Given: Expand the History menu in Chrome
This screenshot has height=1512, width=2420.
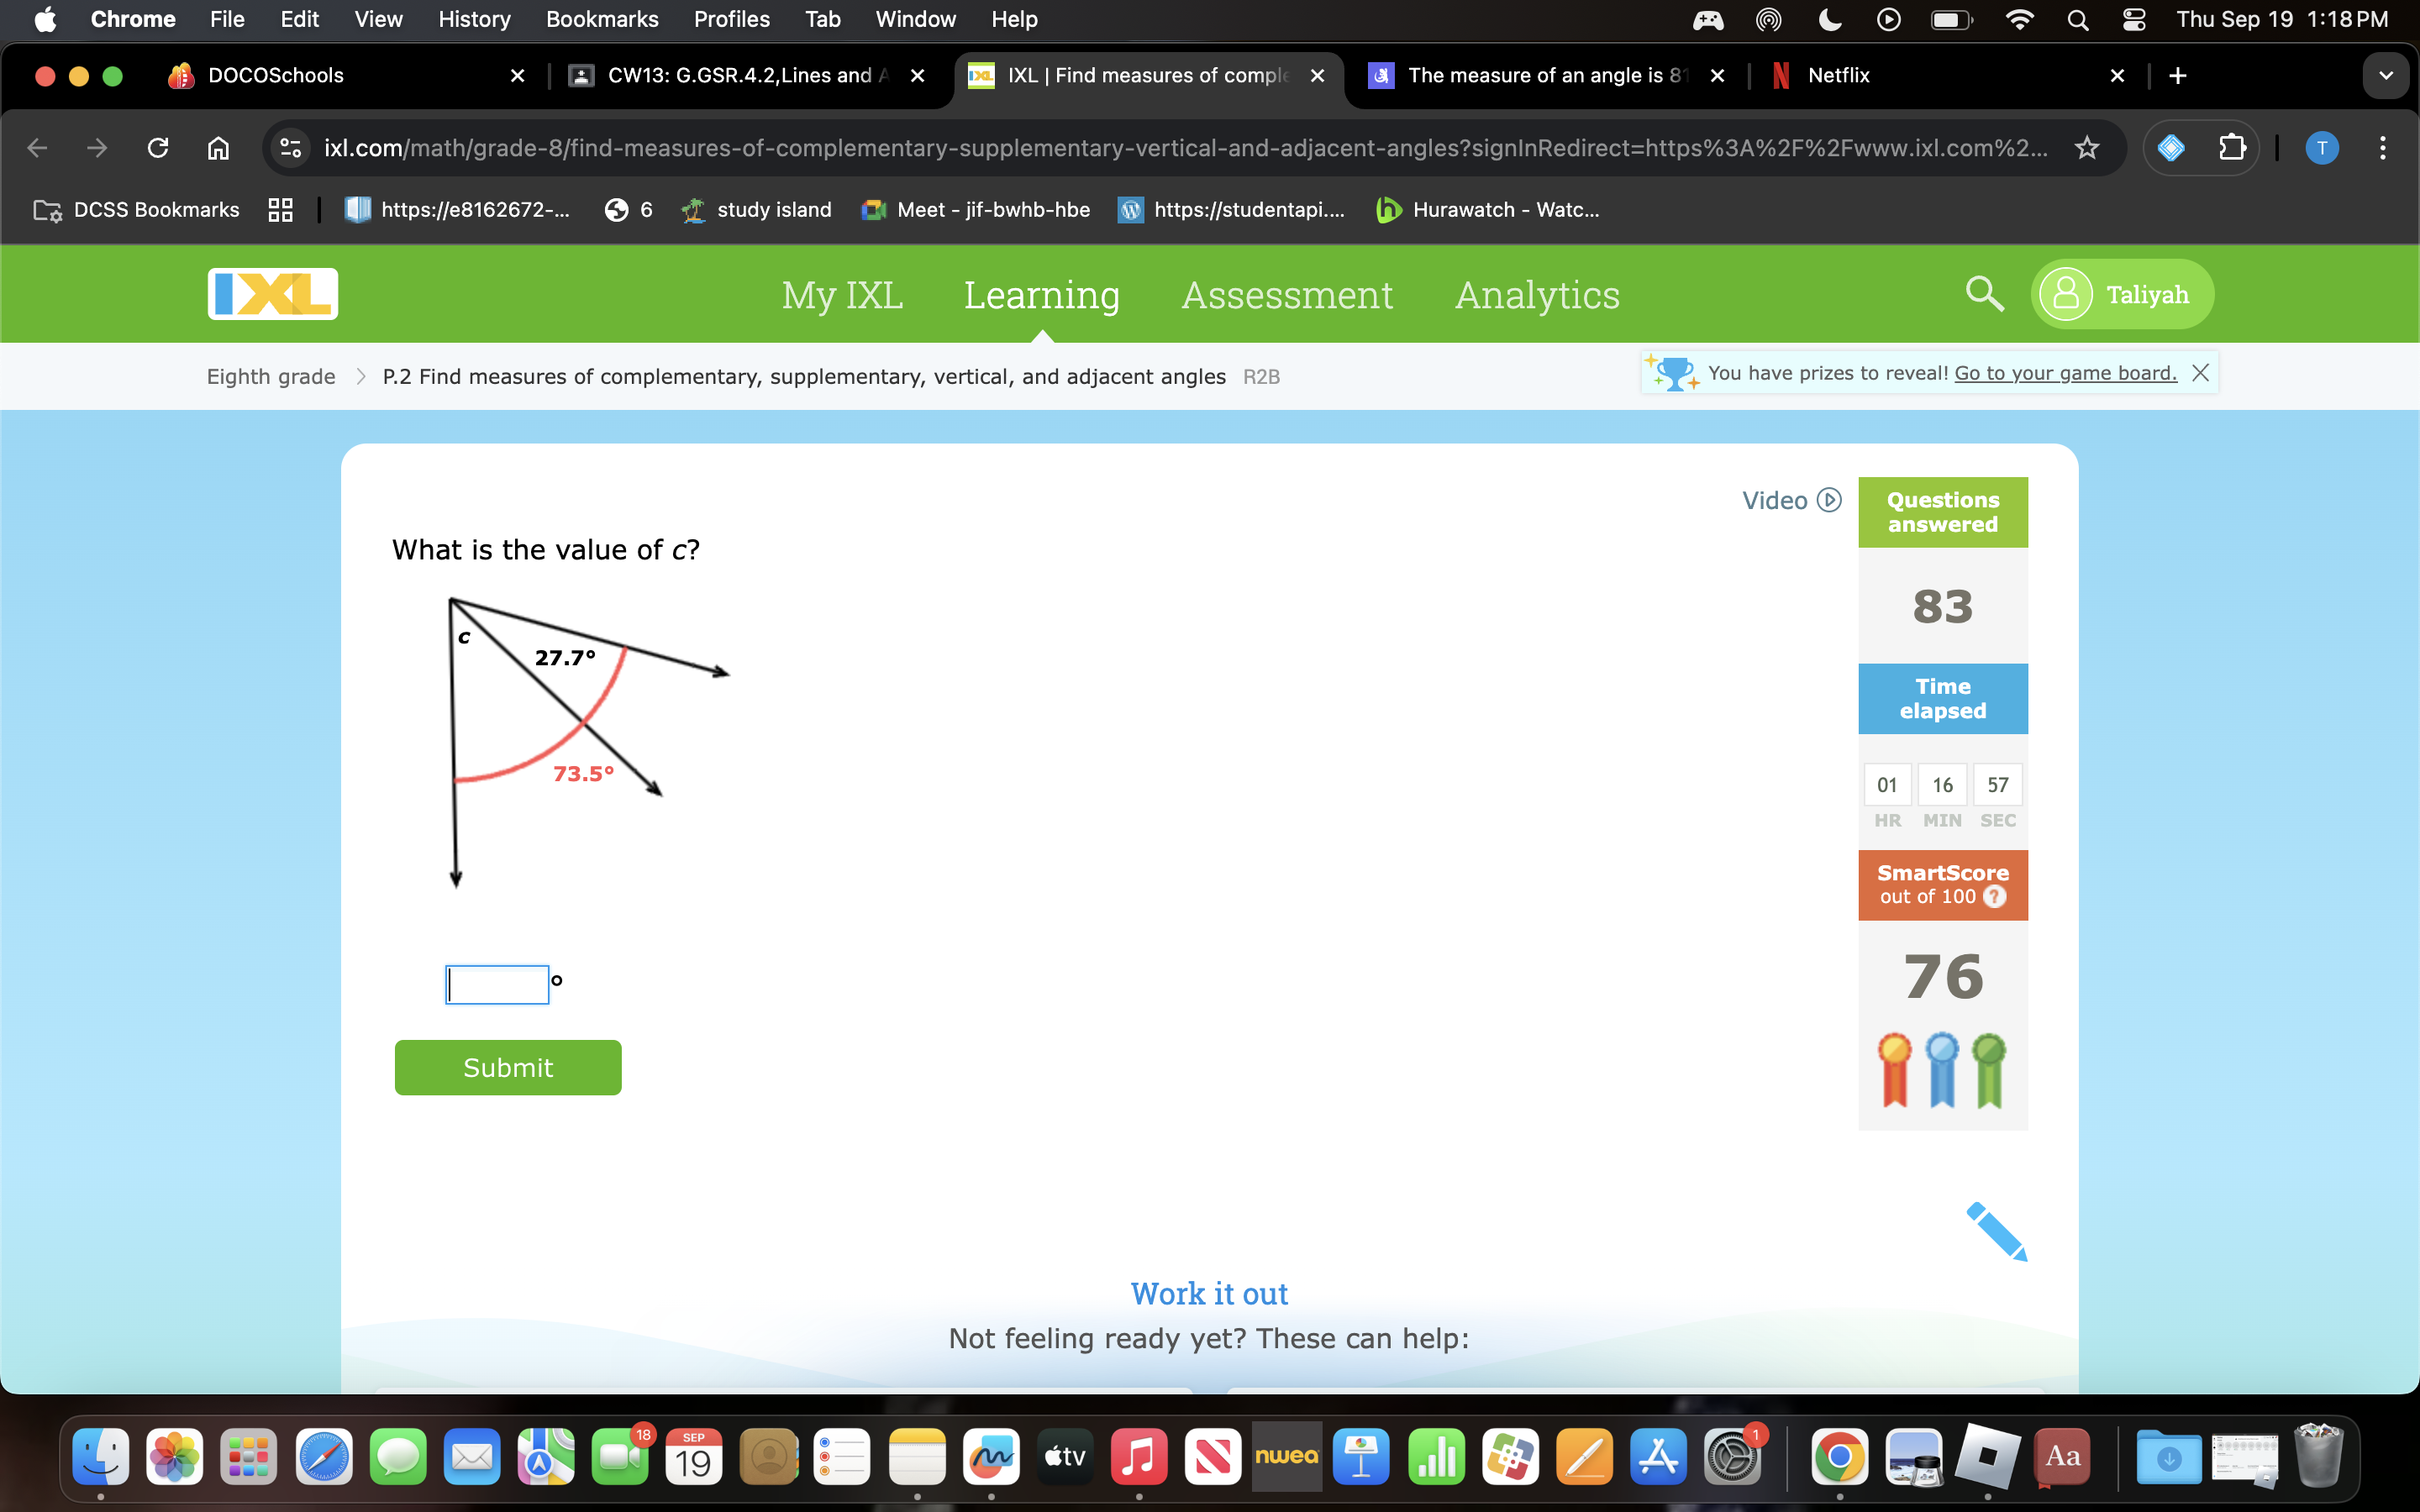Looking at the screenshot, I should (474, 19).
